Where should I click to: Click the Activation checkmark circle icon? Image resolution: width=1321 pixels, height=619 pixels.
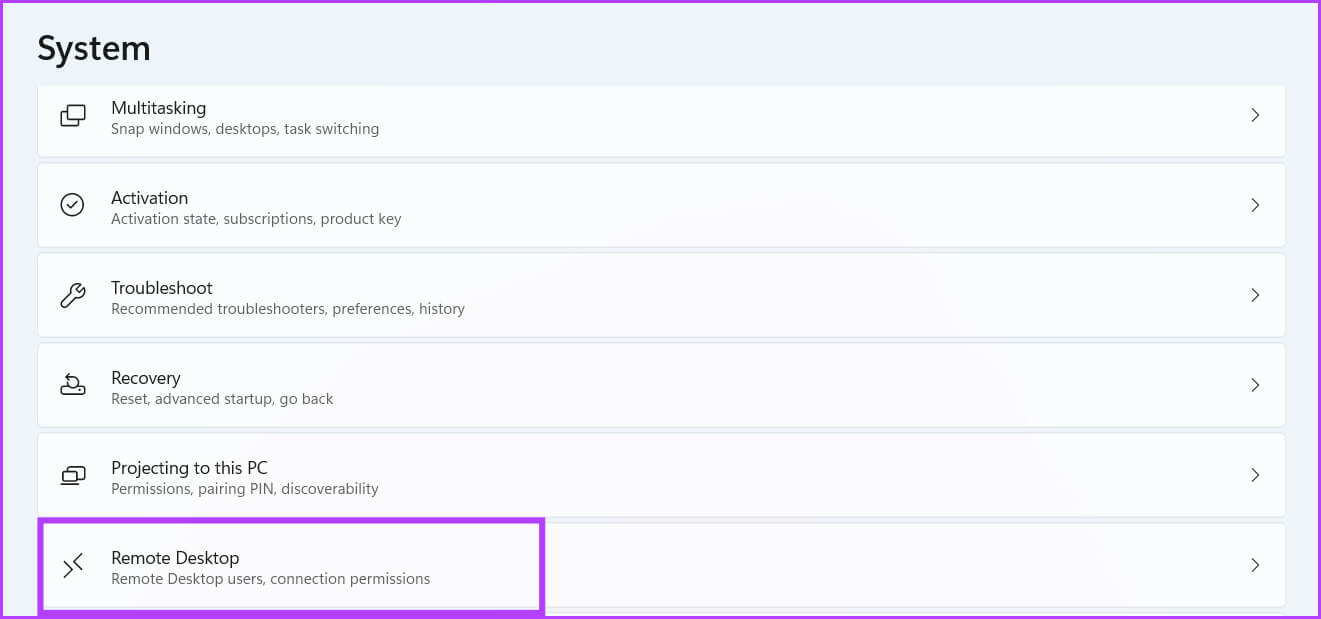coord(73,205)
